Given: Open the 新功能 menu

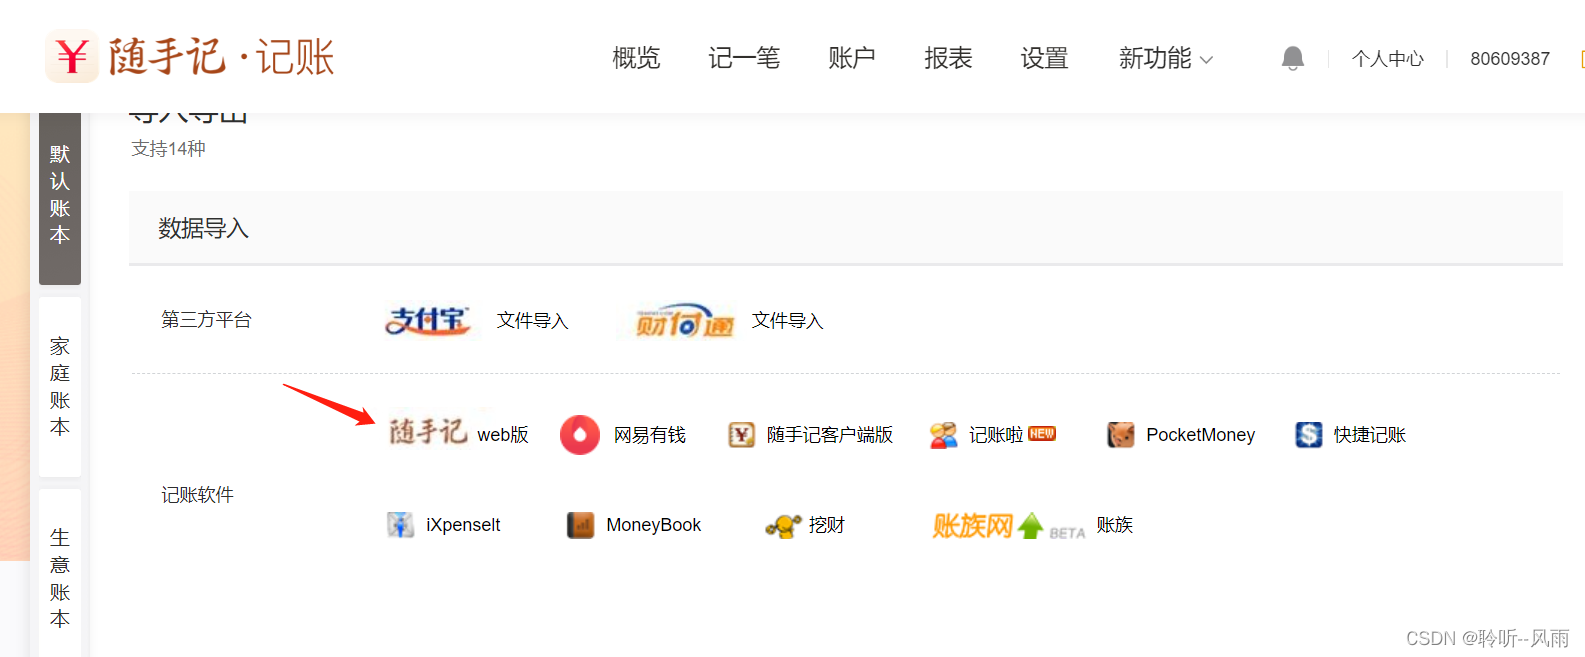Looking at the screenshot, I should [x=1155, y=58].
